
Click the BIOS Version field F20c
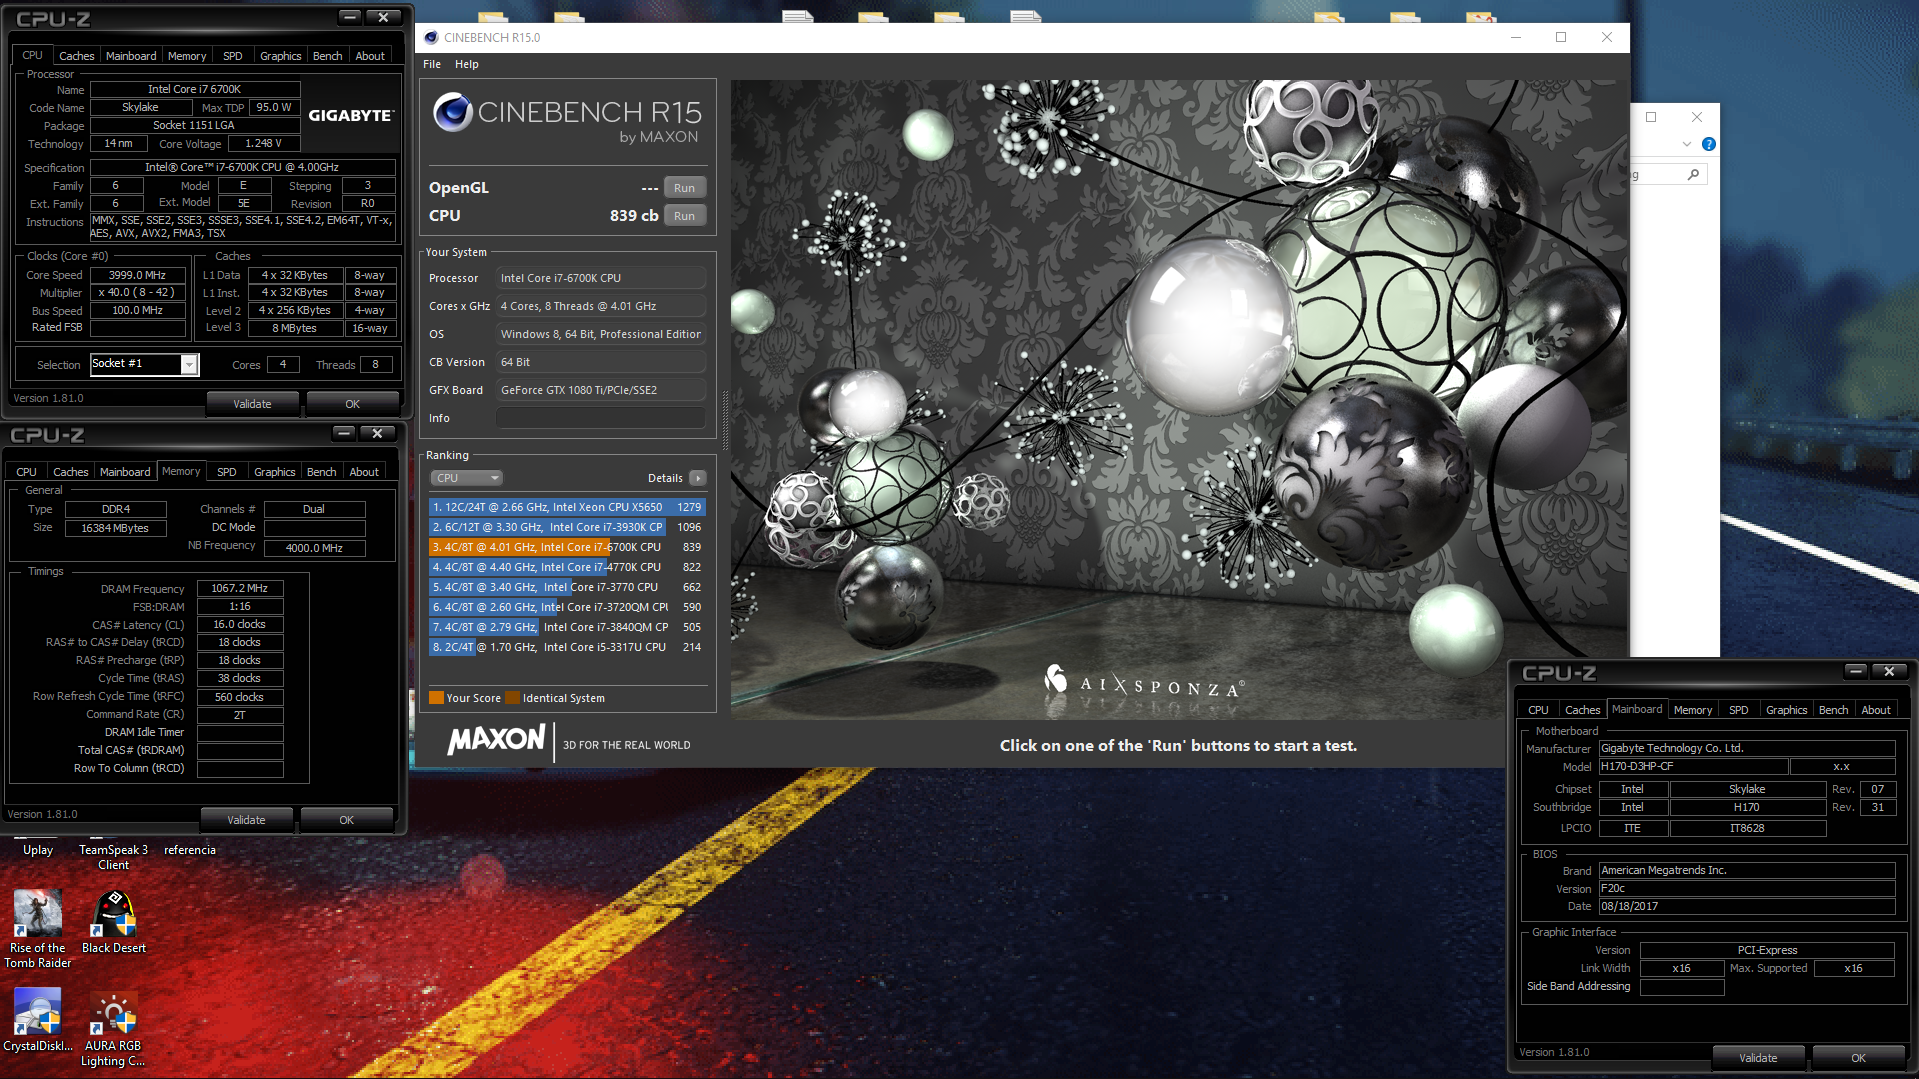coord(1747,888)
